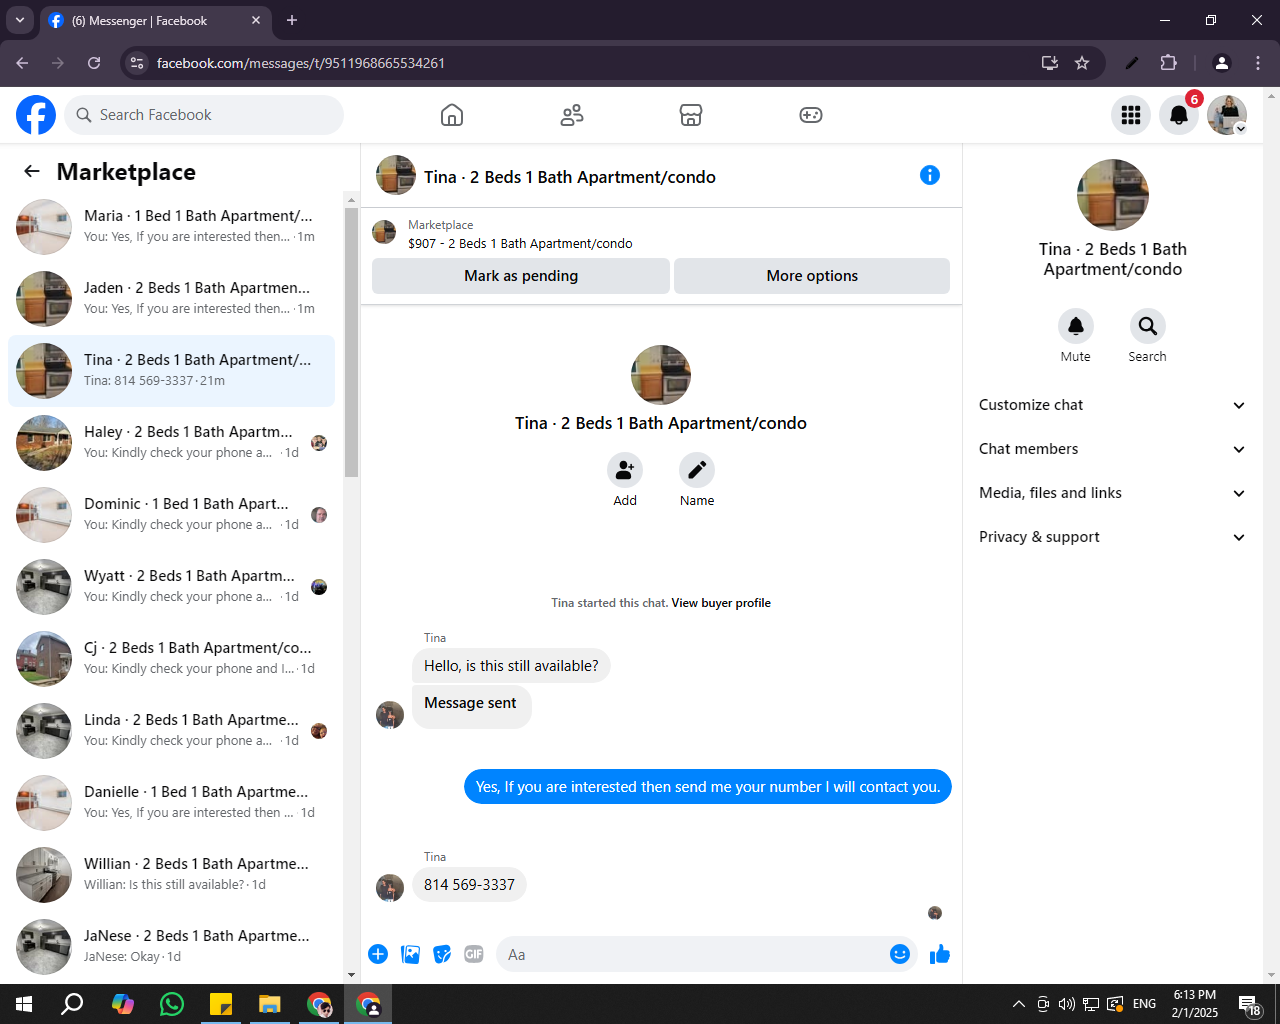Open Wyatt 2 Beds 1 Bath conversation
Image resolution: width=1280 pixels, height=1024 pixels.
171,587
